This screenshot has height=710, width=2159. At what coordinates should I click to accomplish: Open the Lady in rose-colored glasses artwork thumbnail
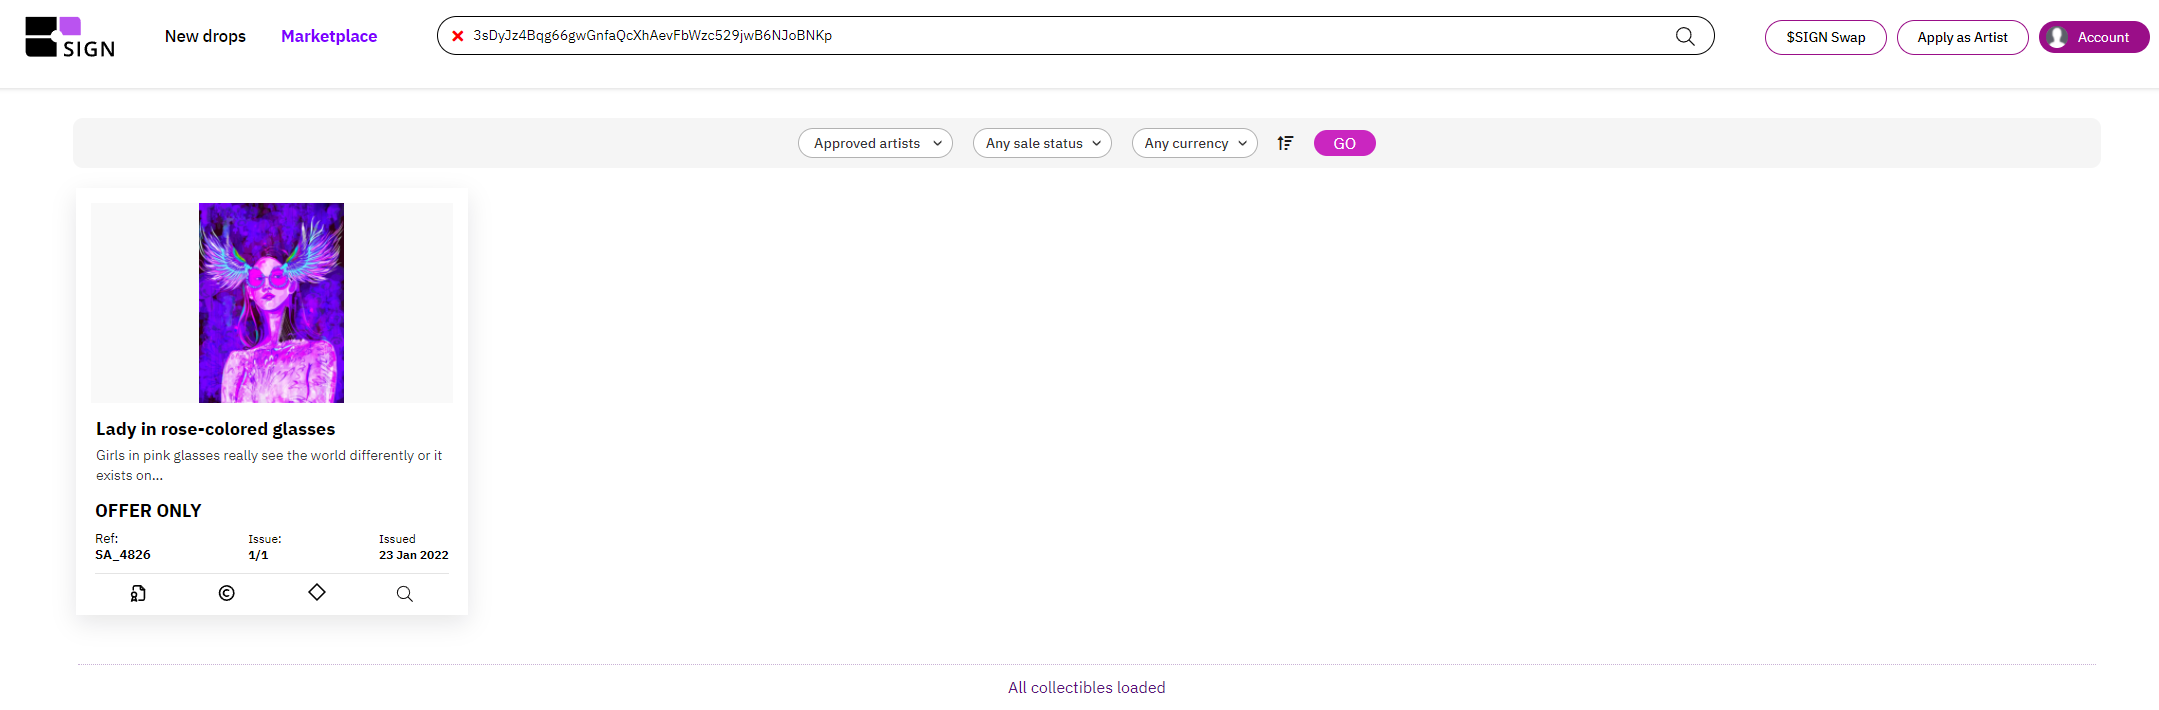(x=271, y=303)
